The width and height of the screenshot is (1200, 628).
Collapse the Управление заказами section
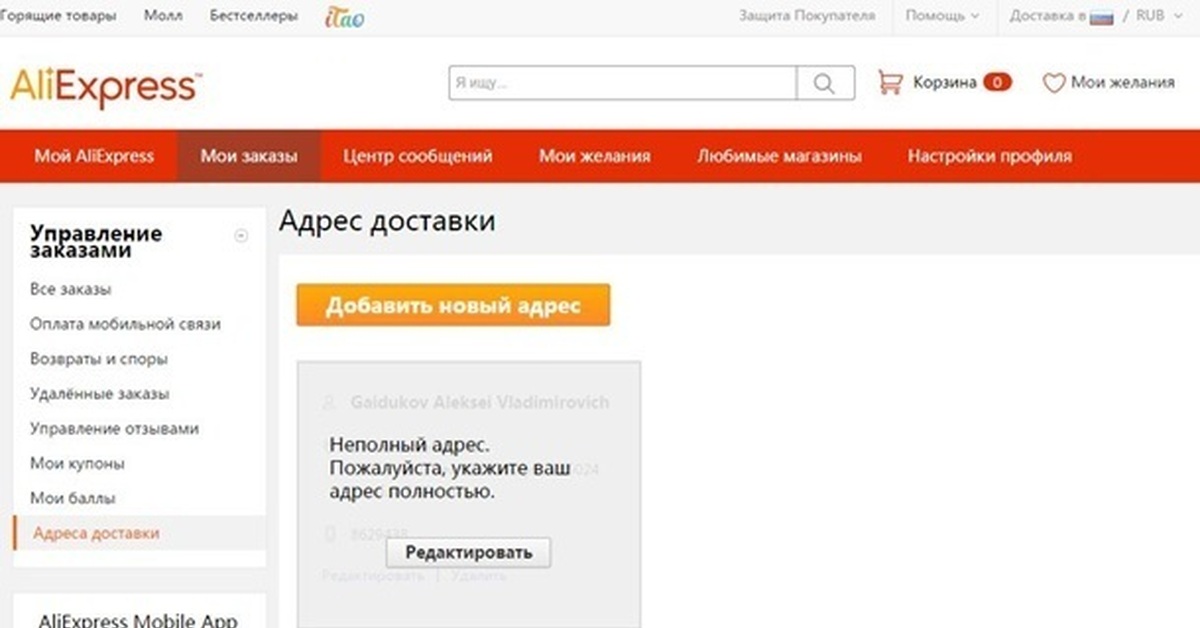240,236
